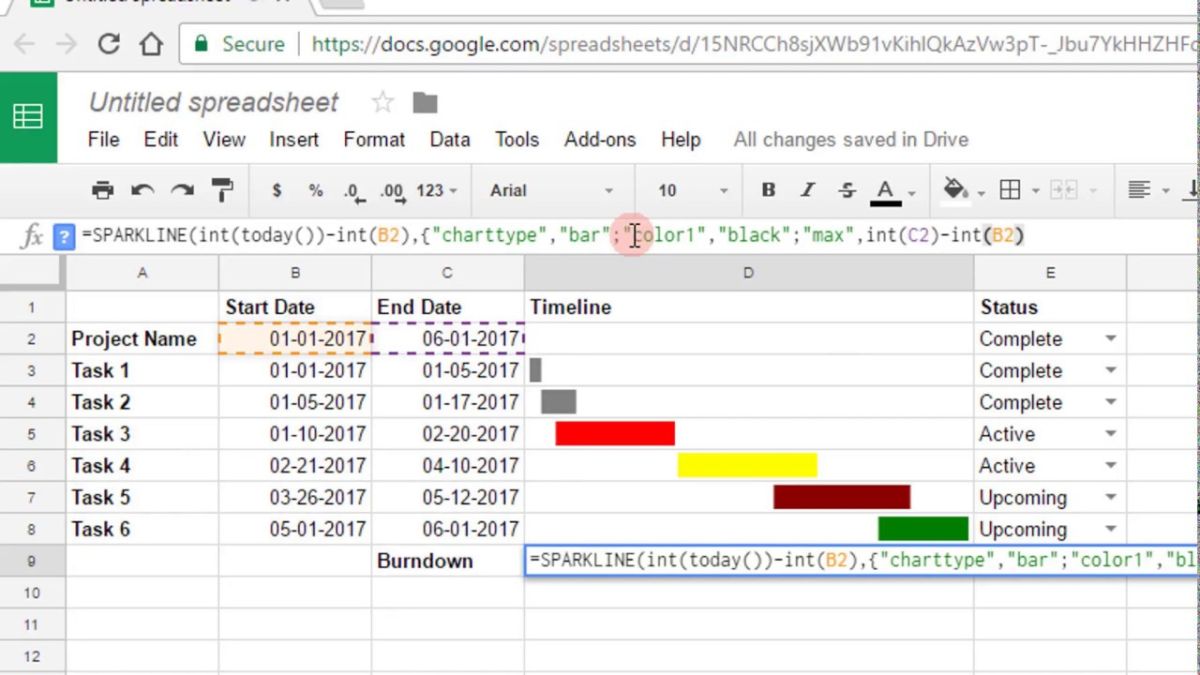Viewport: 1200px width, 675px height.
Task: Open the Format menu
Action: click(373, 140)
